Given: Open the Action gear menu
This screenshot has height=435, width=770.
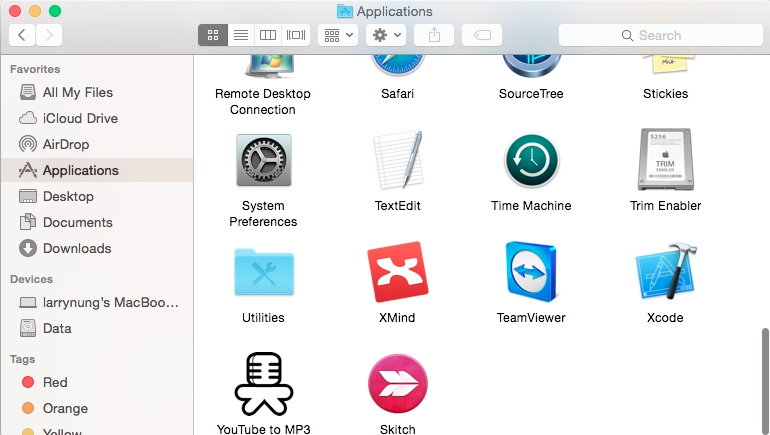Looking at the screenshot, I should 386,35.
